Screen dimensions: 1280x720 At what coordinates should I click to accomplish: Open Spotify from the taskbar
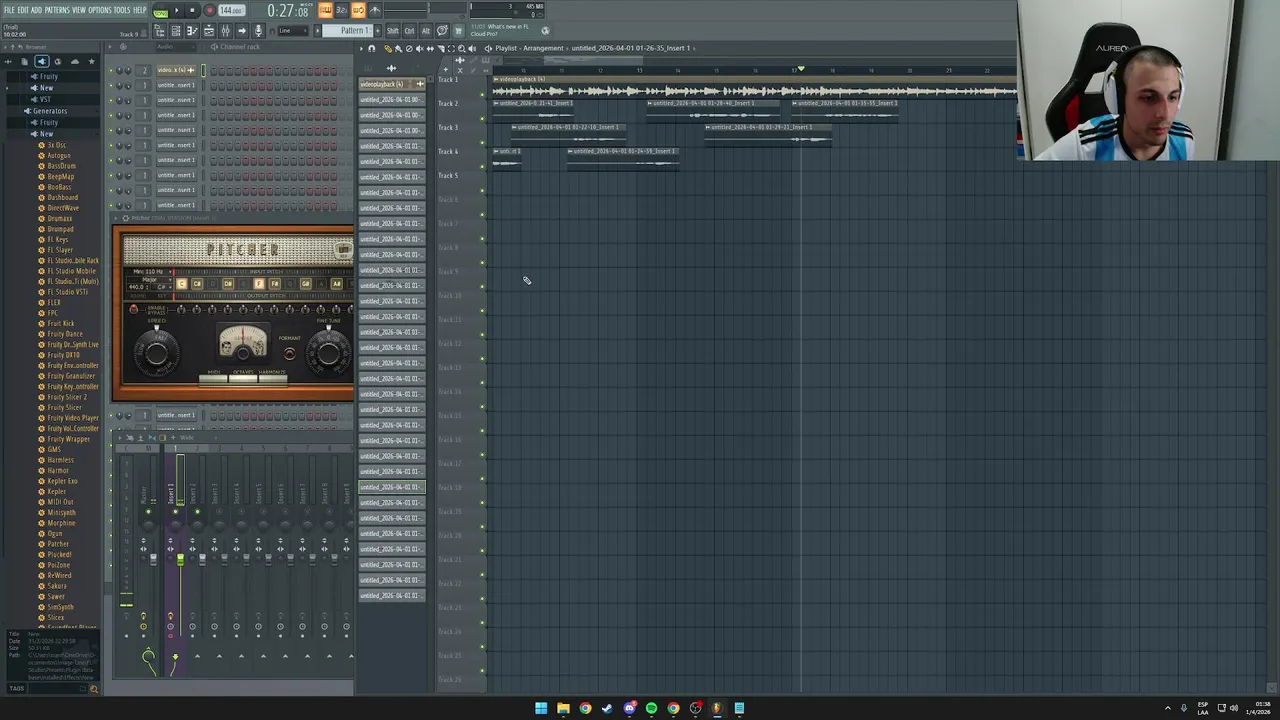point(651,708)
